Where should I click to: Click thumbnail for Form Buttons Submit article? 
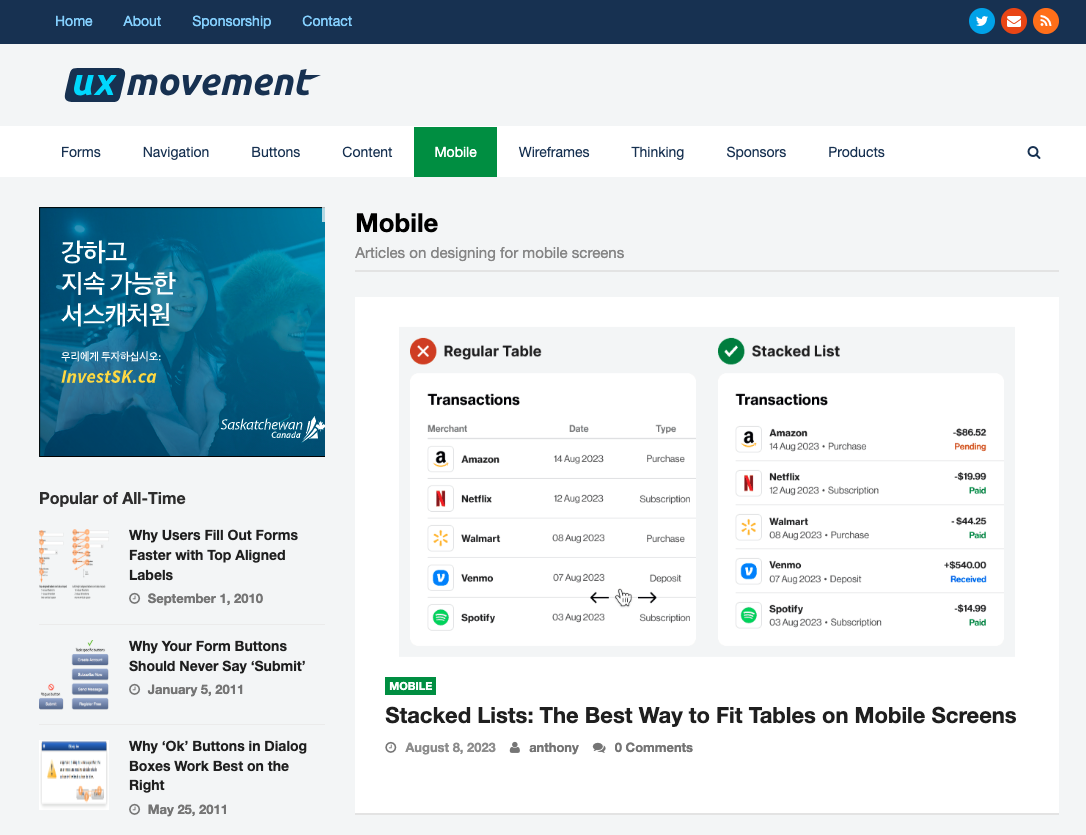[74, 675]
